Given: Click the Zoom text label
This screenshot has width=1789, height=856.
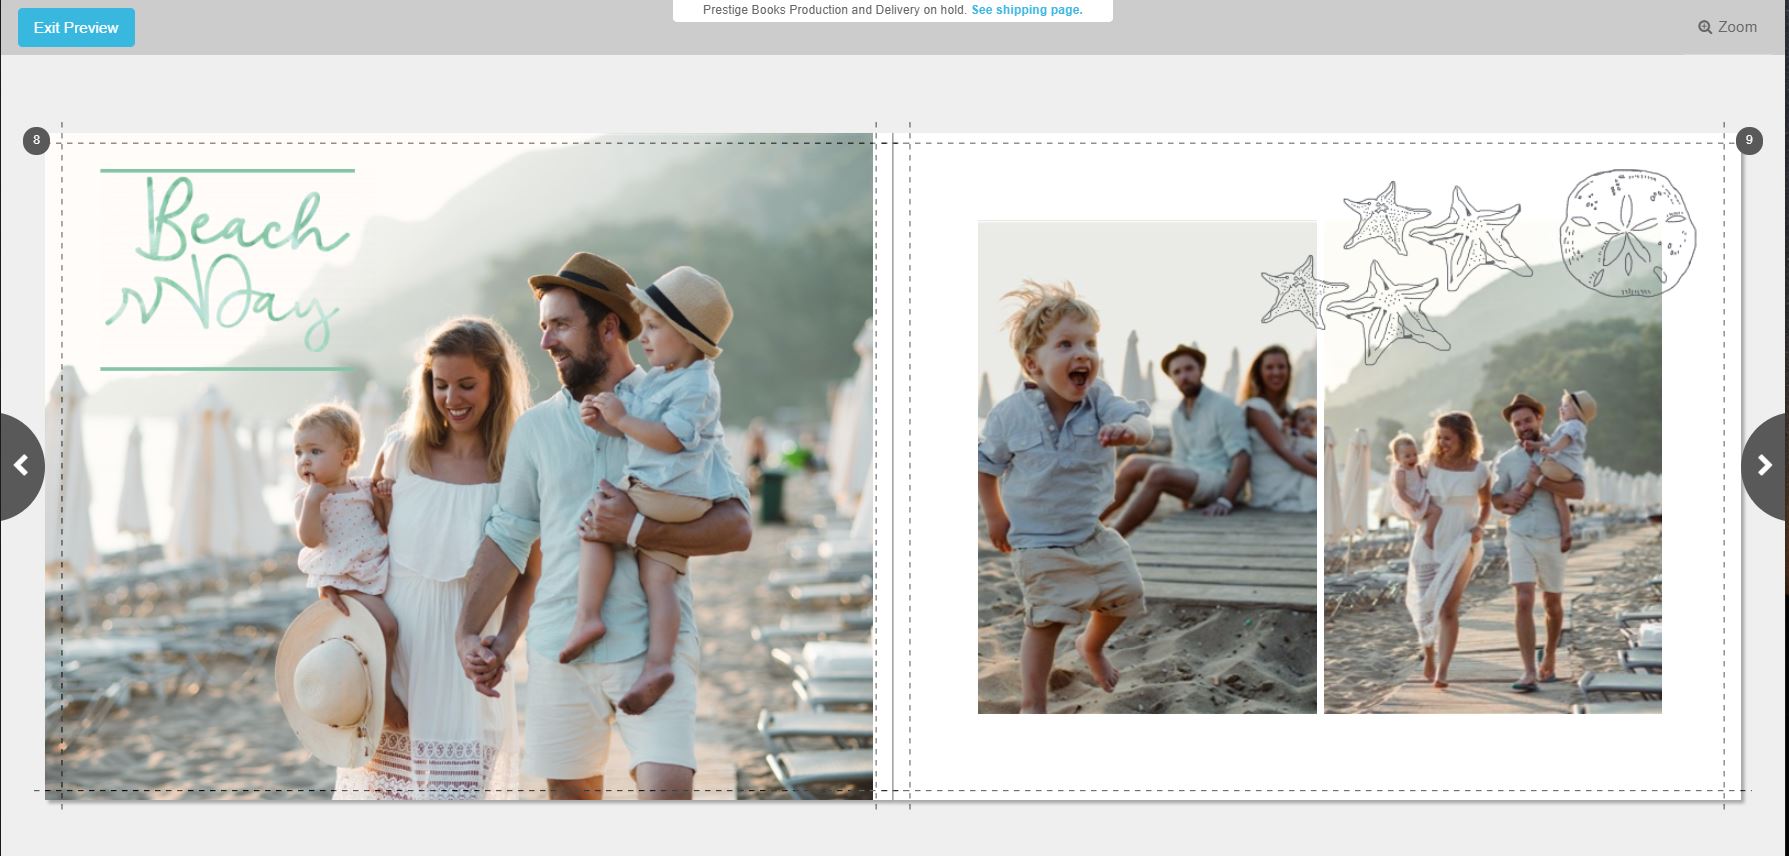Looking at the screenshot, I should coord(1737,27).
